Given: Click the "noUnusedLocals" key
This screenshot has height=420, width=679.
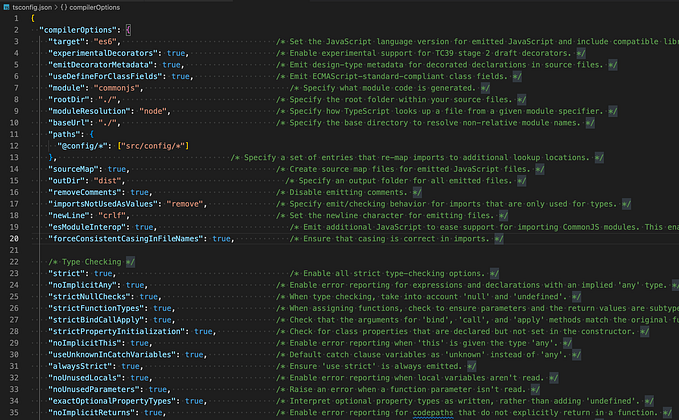Looking at the screenshot, I should click(85, 378).
